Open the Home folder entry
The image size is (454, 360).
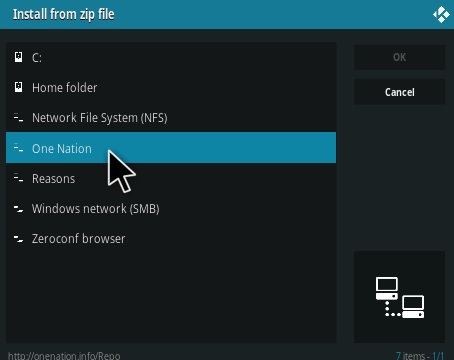[x=171, y=87]
